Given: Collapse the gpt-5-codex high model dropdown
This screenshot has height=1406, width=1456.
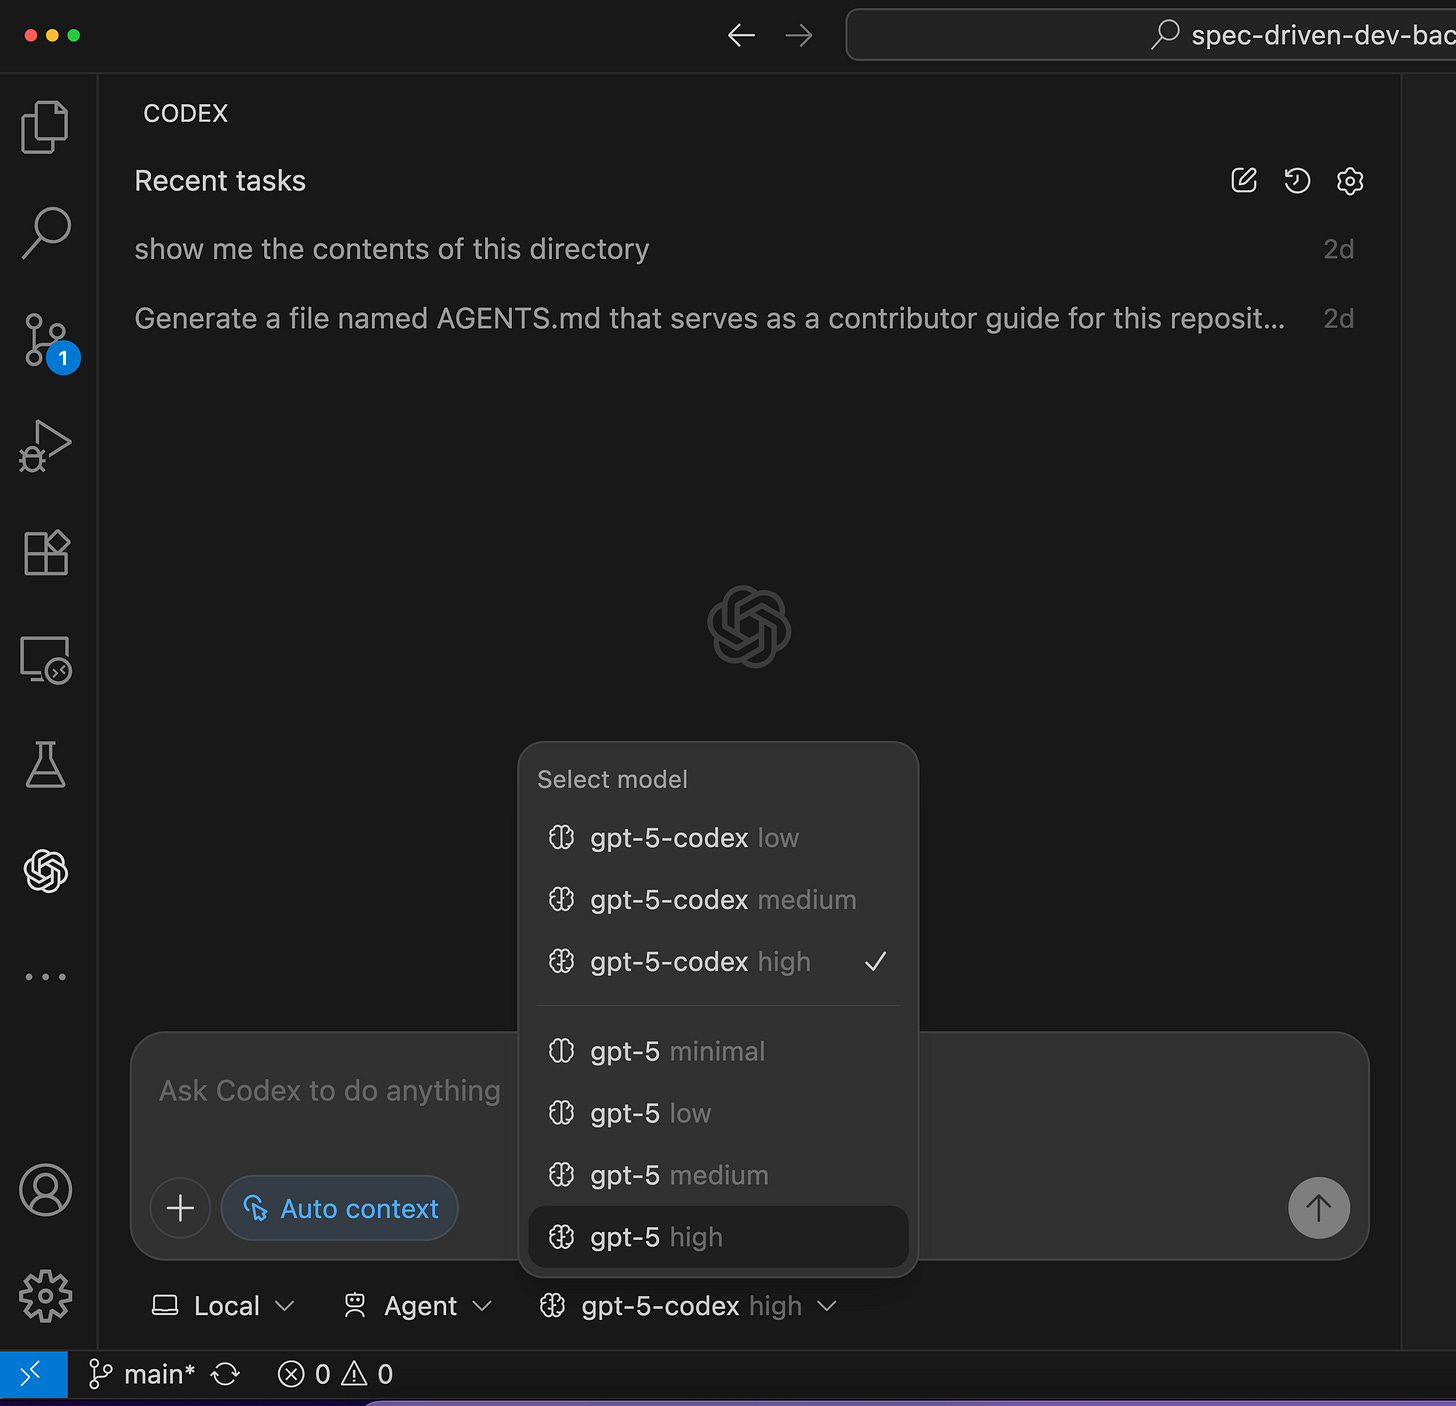Looking at the screenshot, I should 688,1306.
